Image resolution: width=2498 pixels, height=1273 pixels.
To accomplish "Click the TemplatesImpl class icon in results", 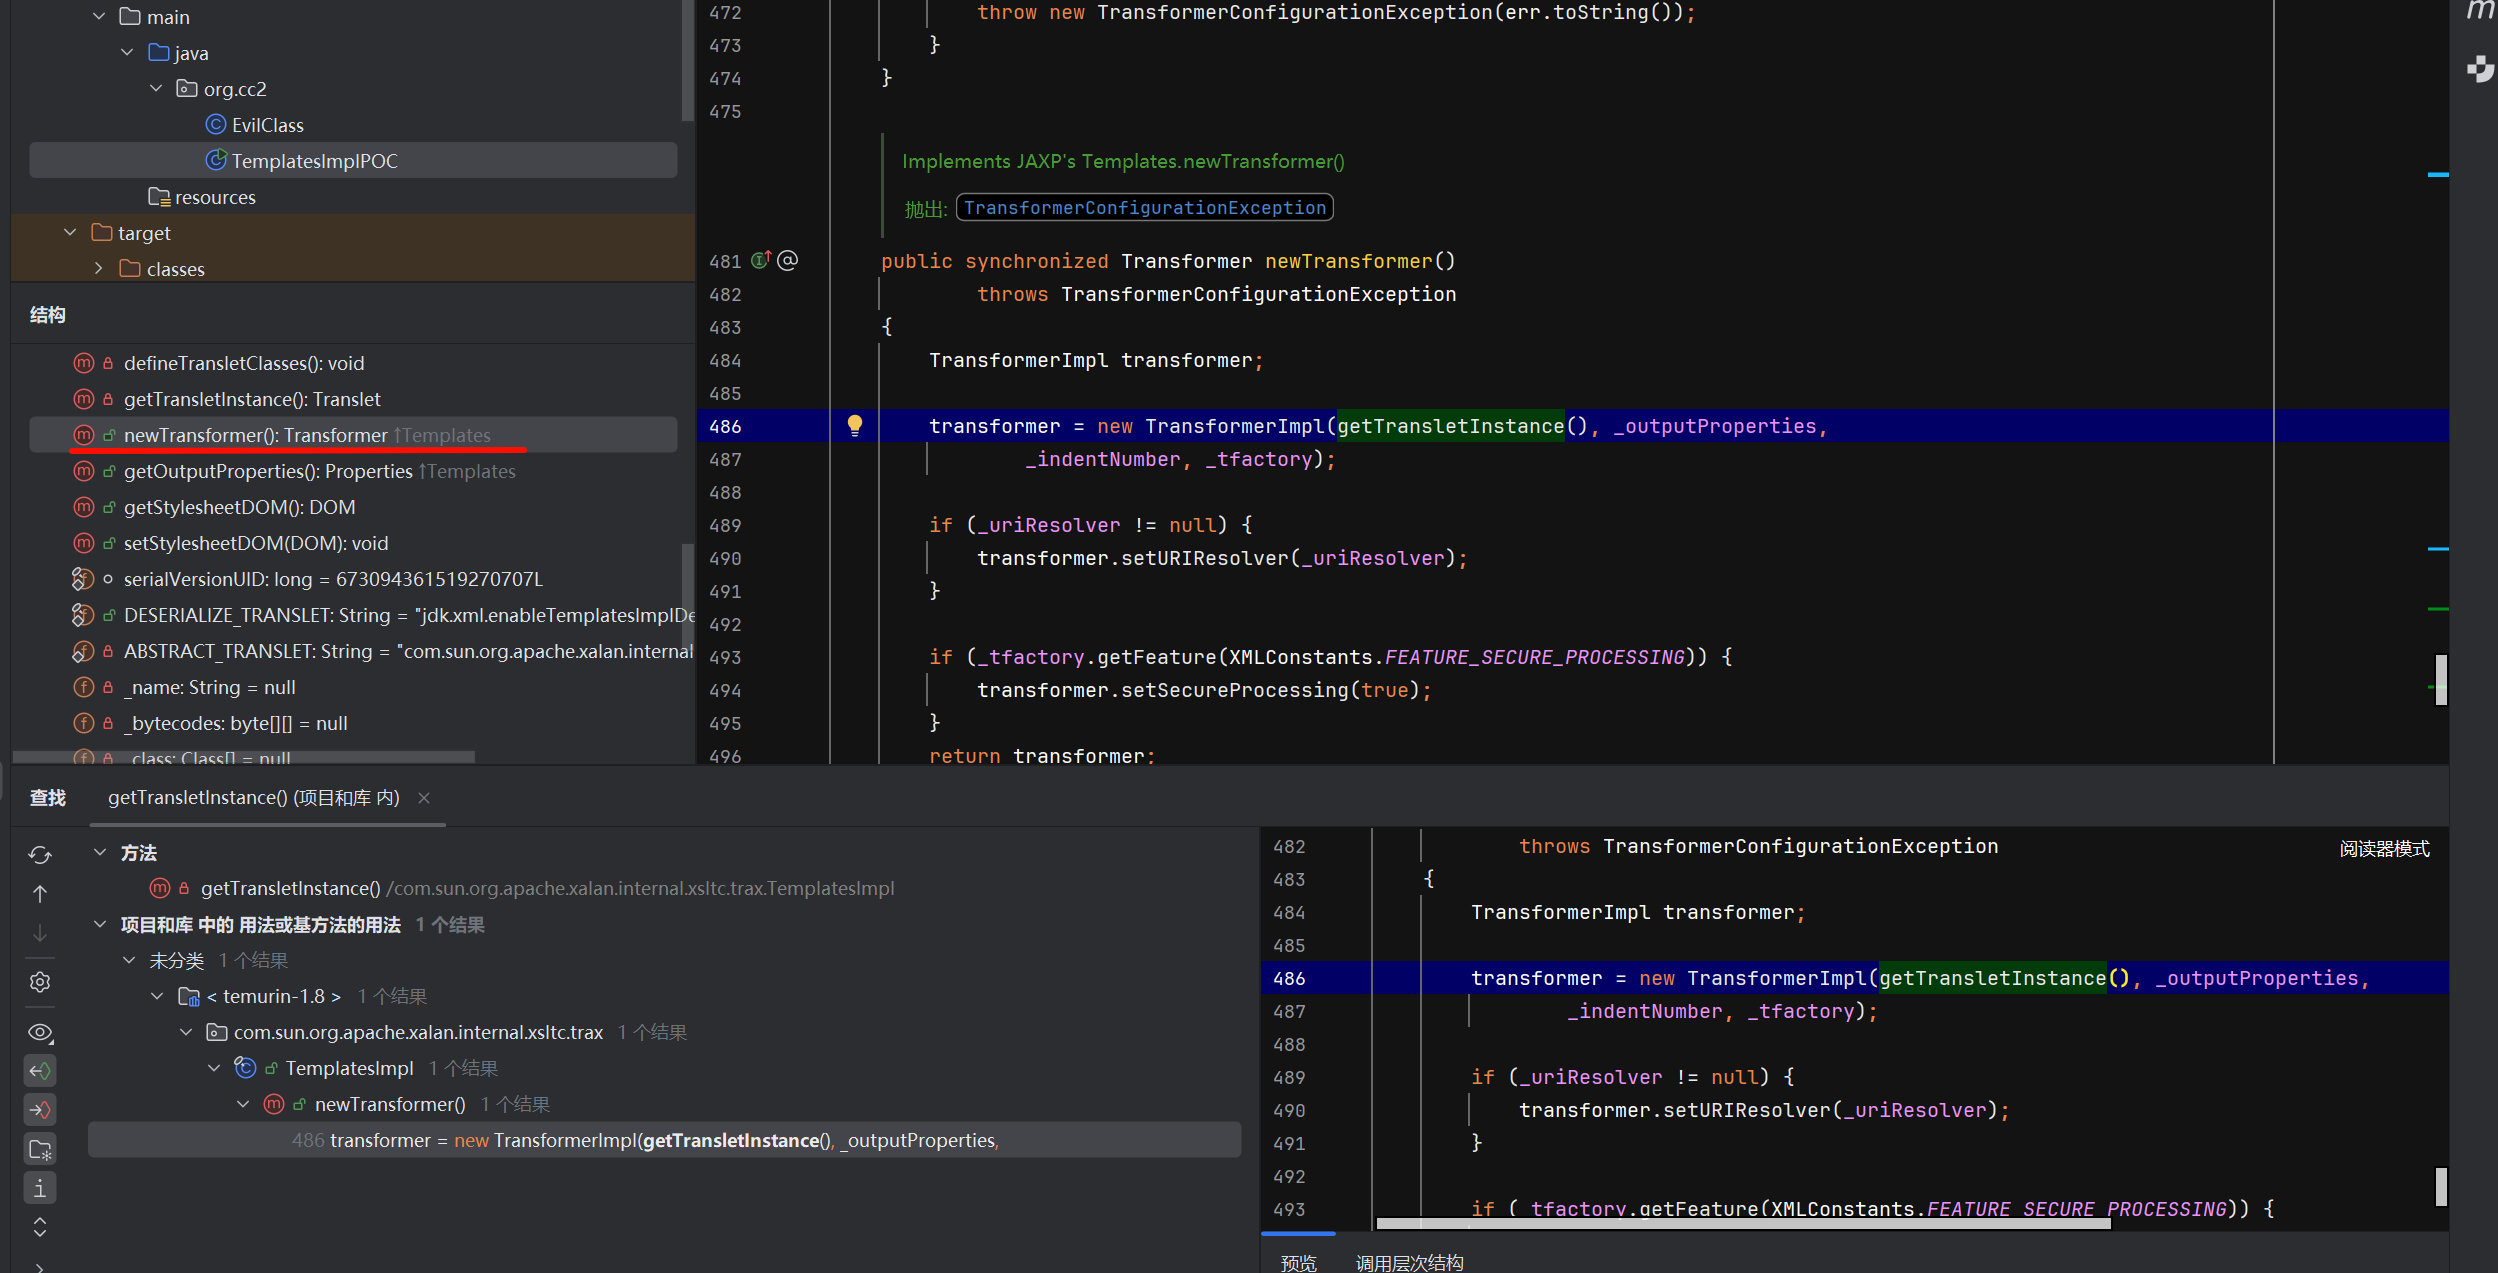I will tap(245, 1068).
